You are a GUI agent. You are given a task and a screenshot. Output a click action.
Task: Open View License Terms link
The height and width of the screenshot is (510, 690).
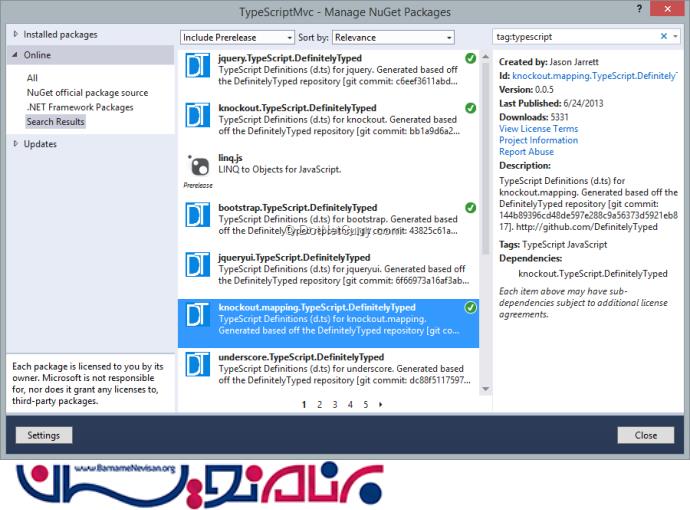click(538, 128)
